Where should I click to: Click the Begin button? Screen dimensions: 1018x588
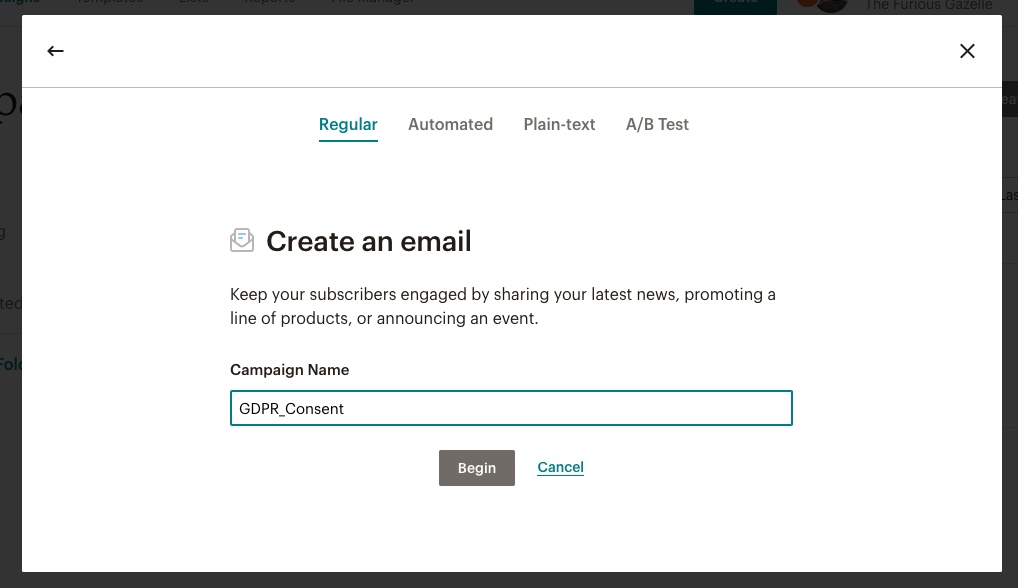point(477,468)
